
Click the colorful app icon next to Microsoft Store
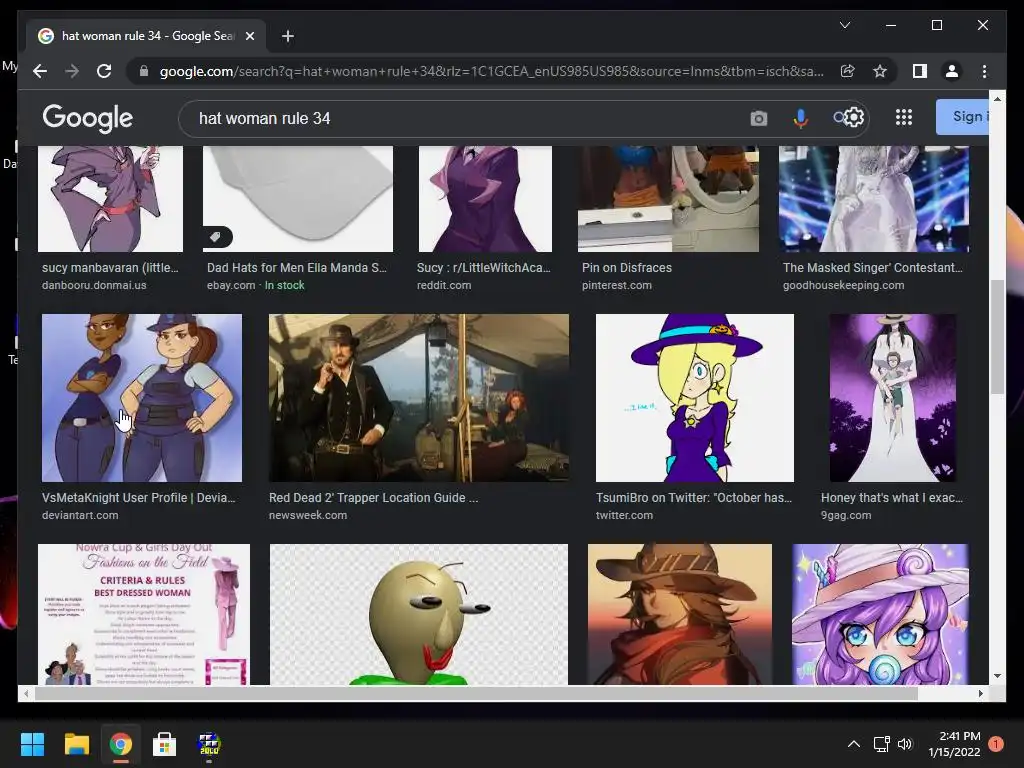(x=209, y=744)
